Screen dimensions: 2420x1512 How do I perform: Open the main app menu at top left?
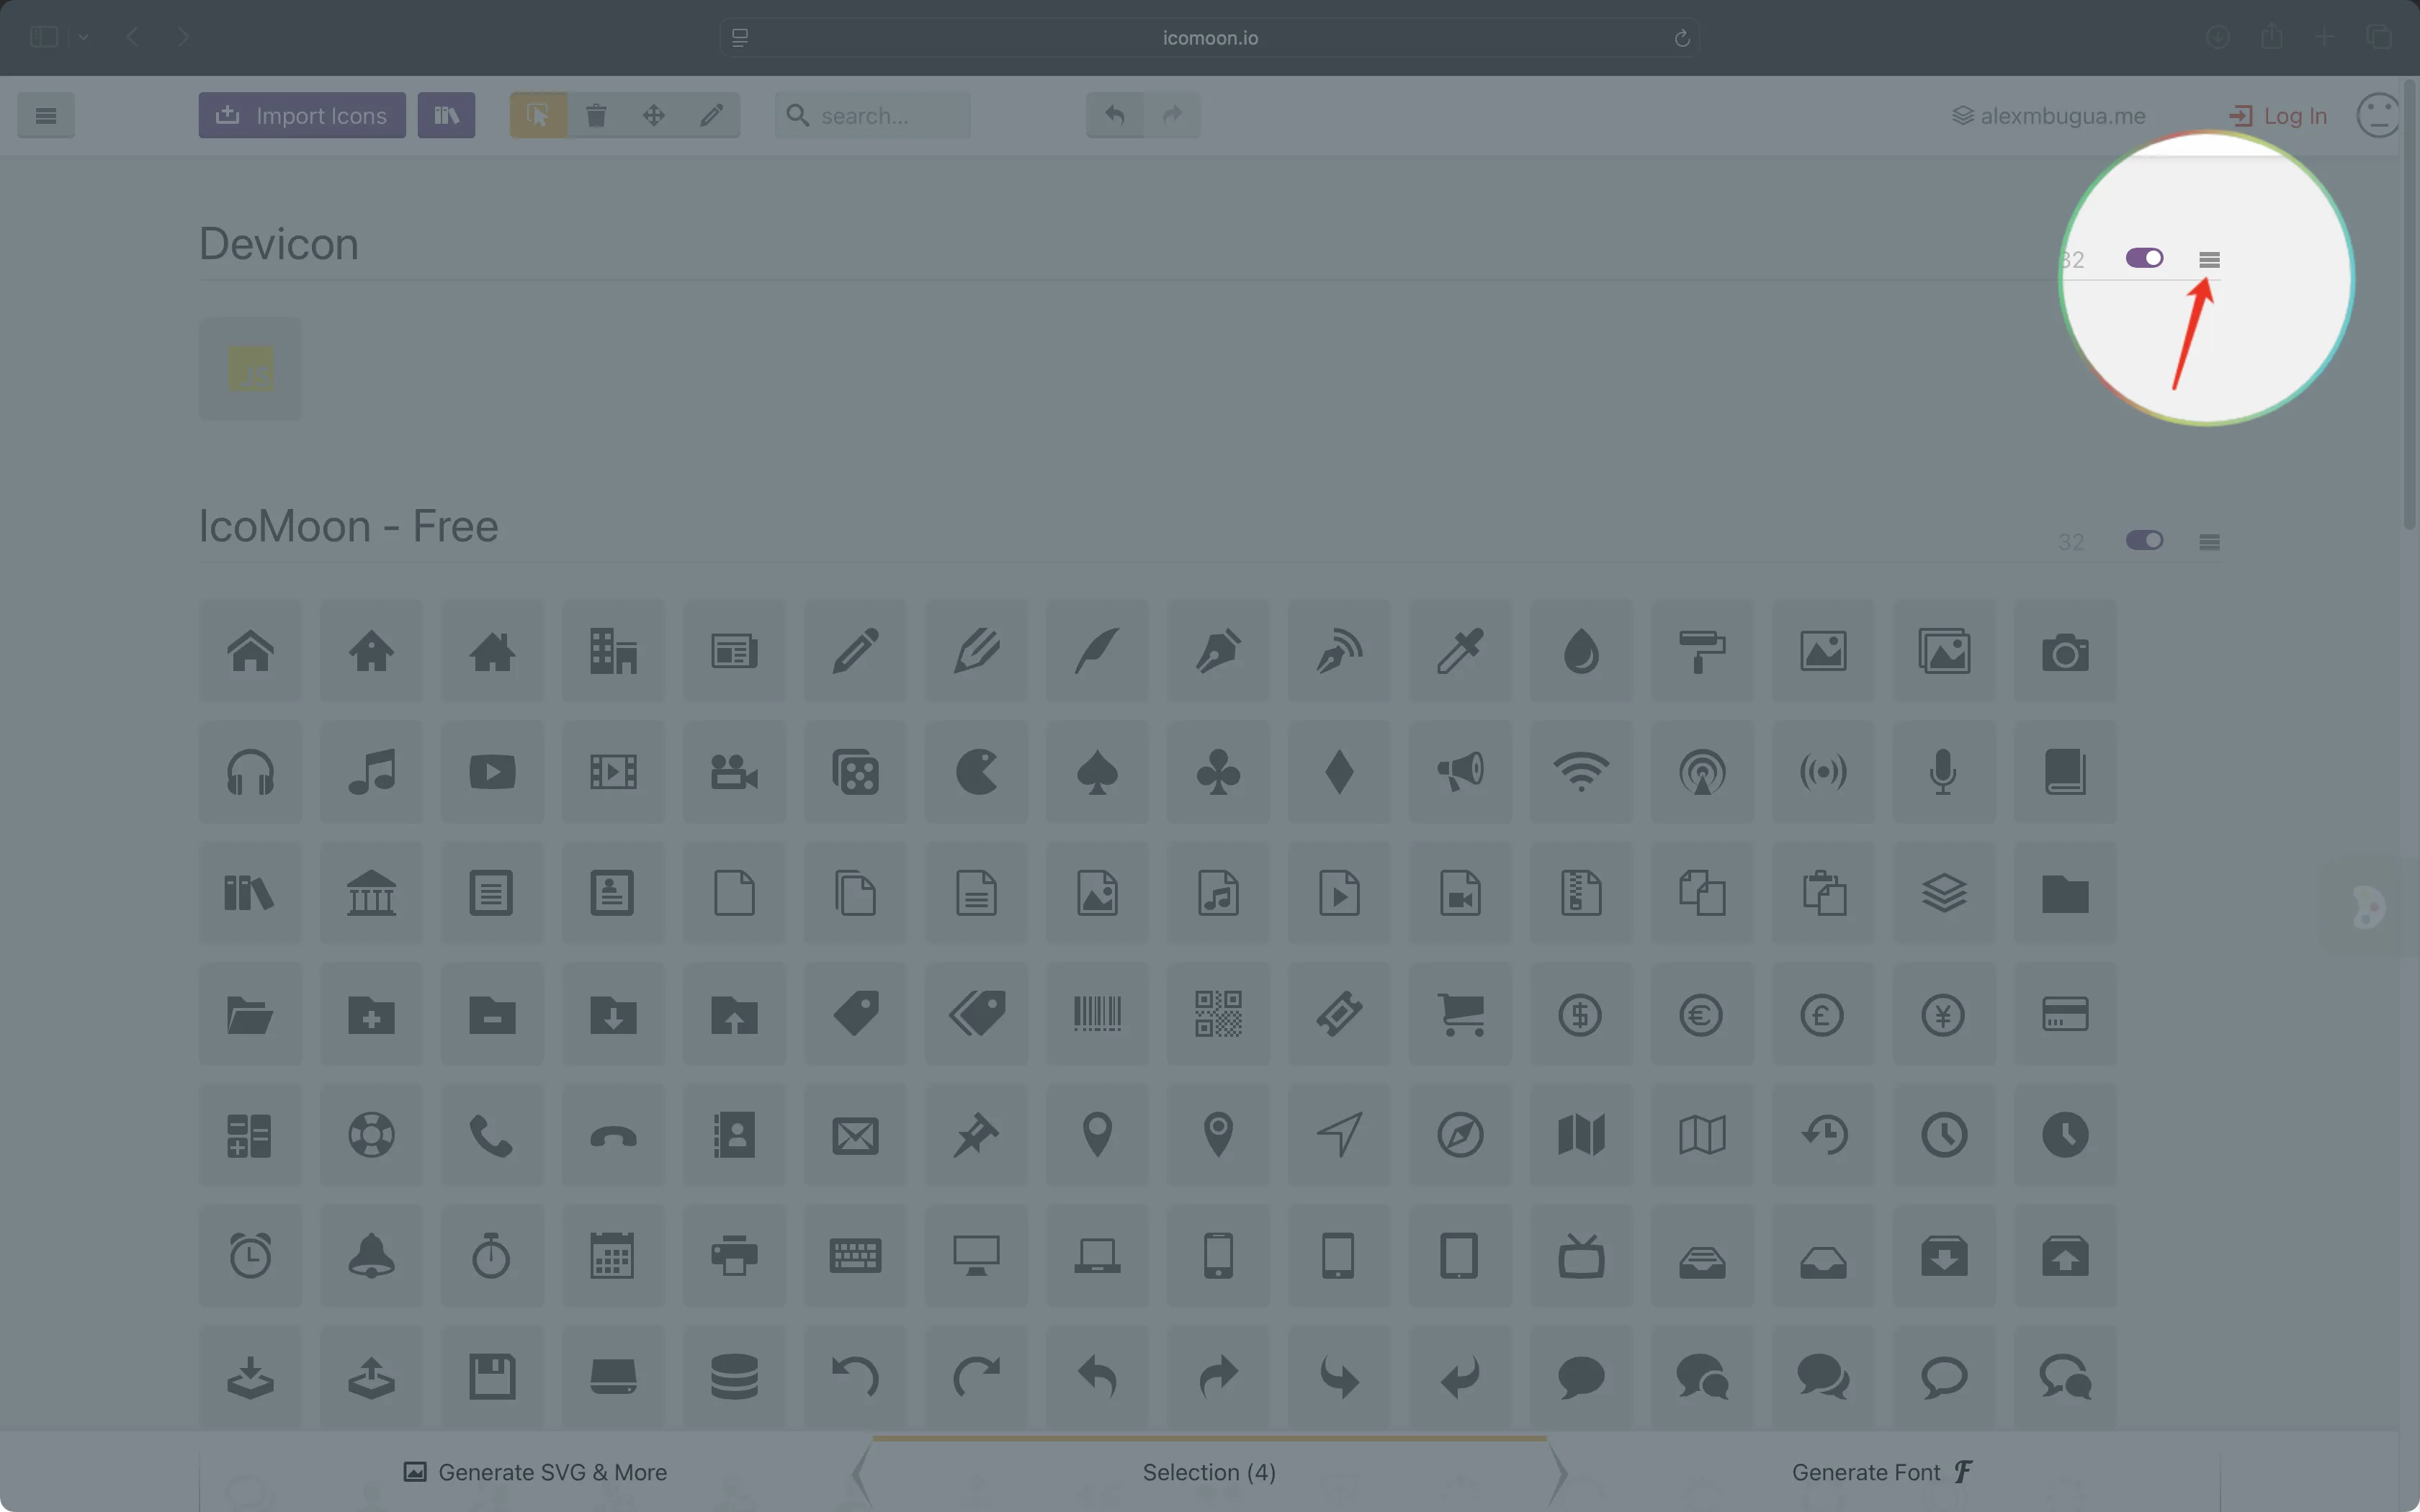tap(45, 115)
